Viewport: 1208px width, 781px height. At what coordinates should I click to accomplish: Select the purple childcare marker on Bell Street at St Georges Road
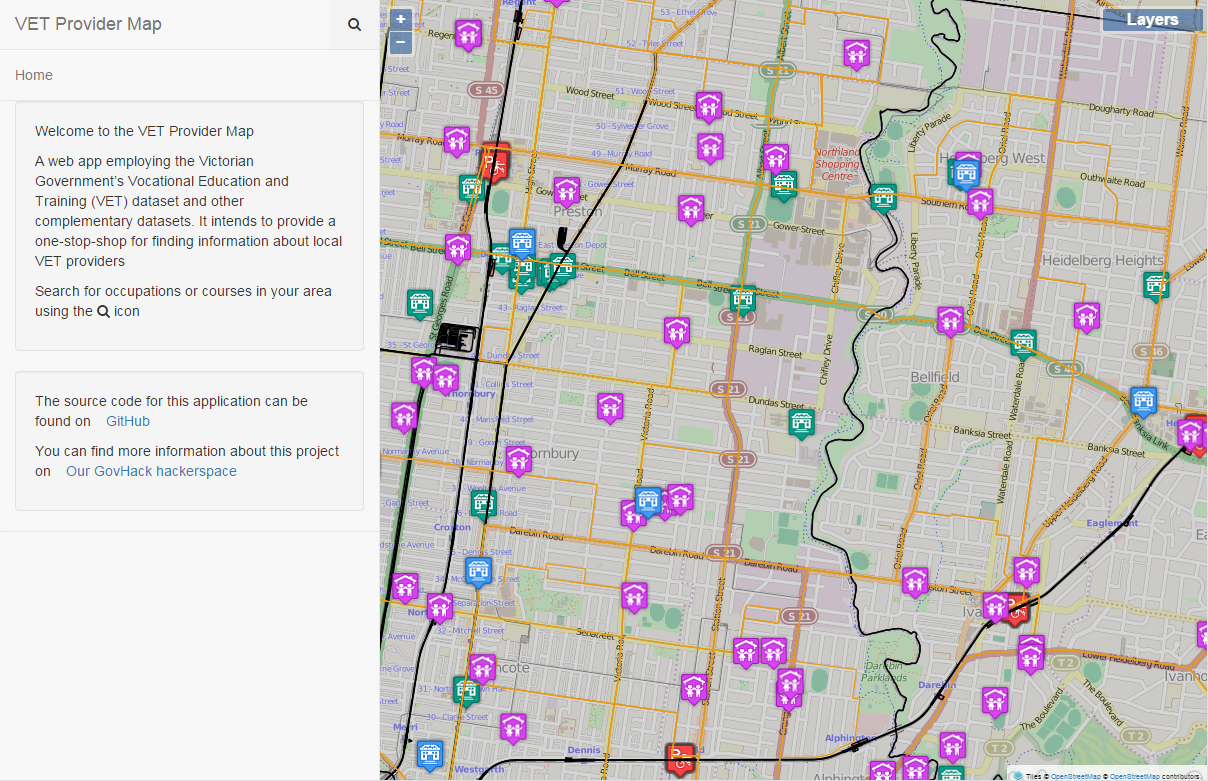pos(458,248)
